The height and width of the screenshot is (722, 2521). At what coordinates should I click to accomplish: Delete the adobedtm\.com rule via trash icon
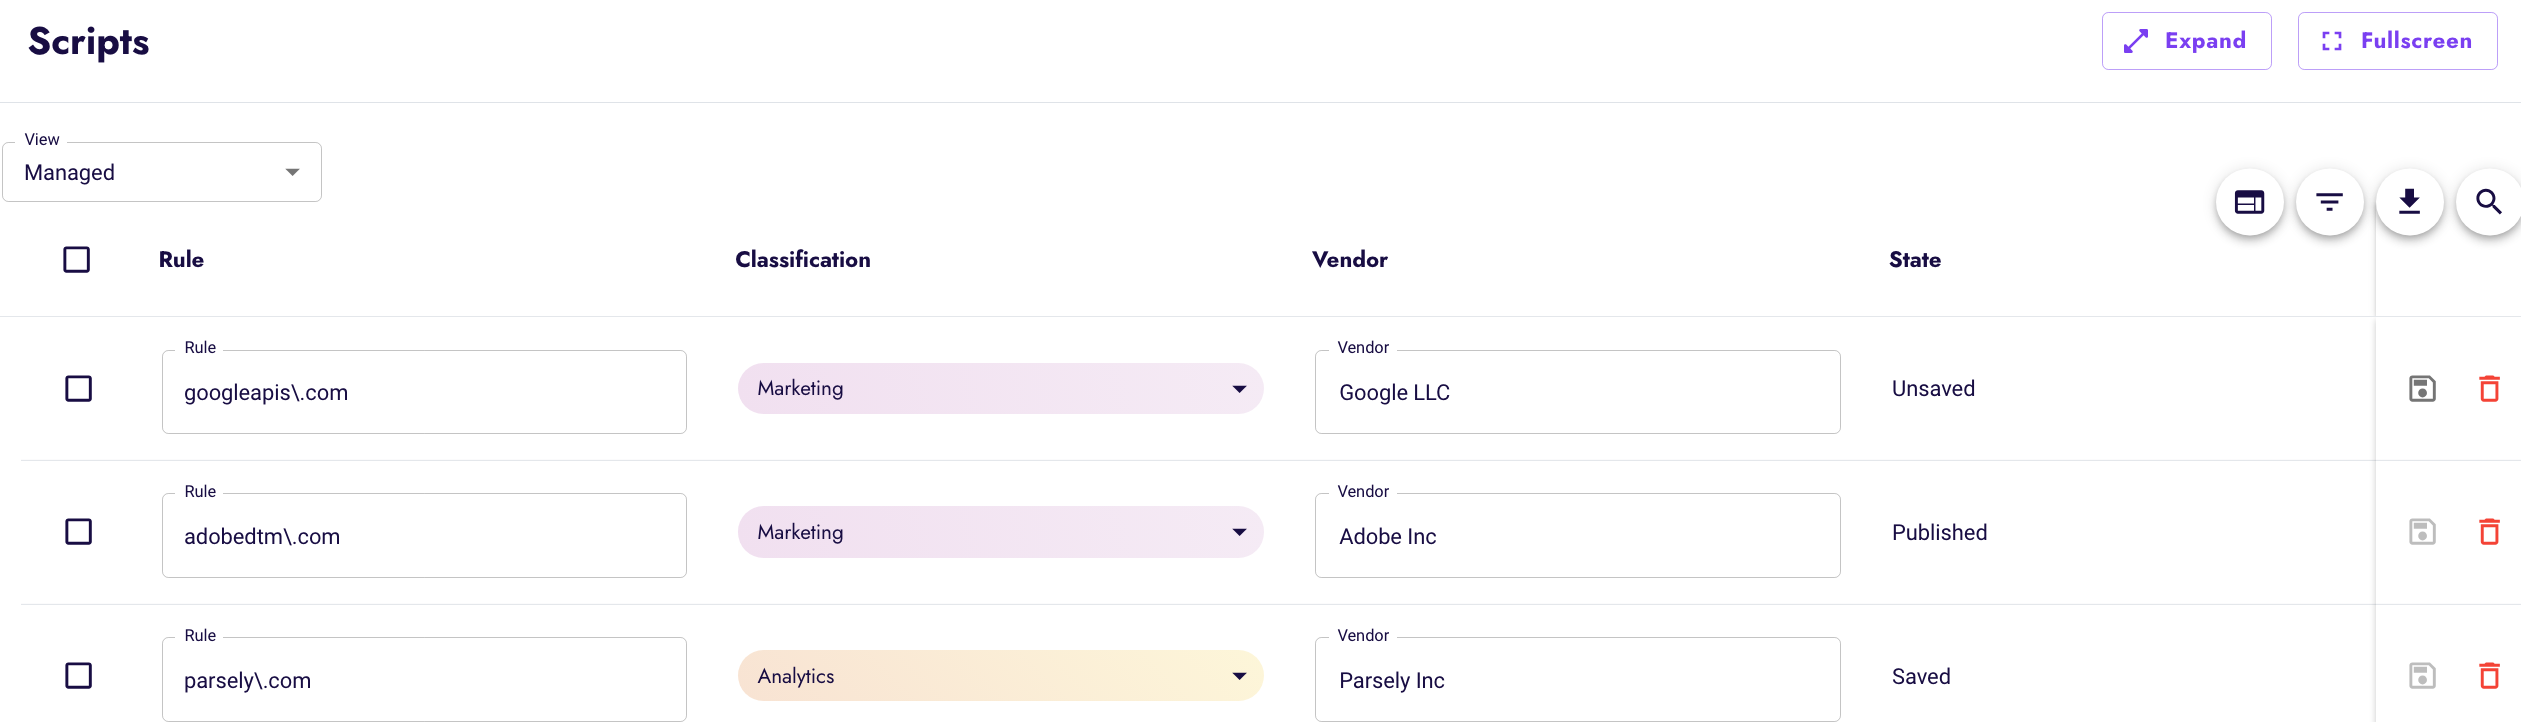[x=2488, y=532]
